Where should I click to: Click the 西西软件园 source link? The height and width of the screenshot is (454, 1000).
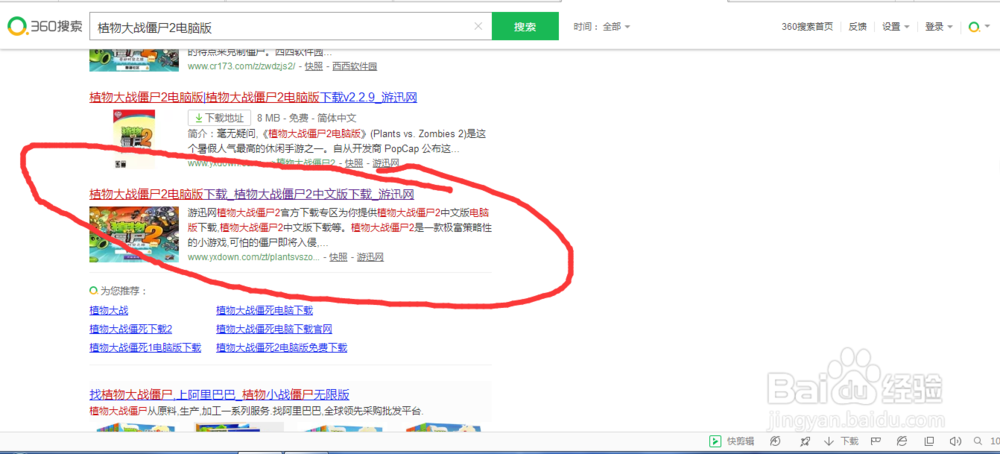pyautogui.click(x=355, y=66)
